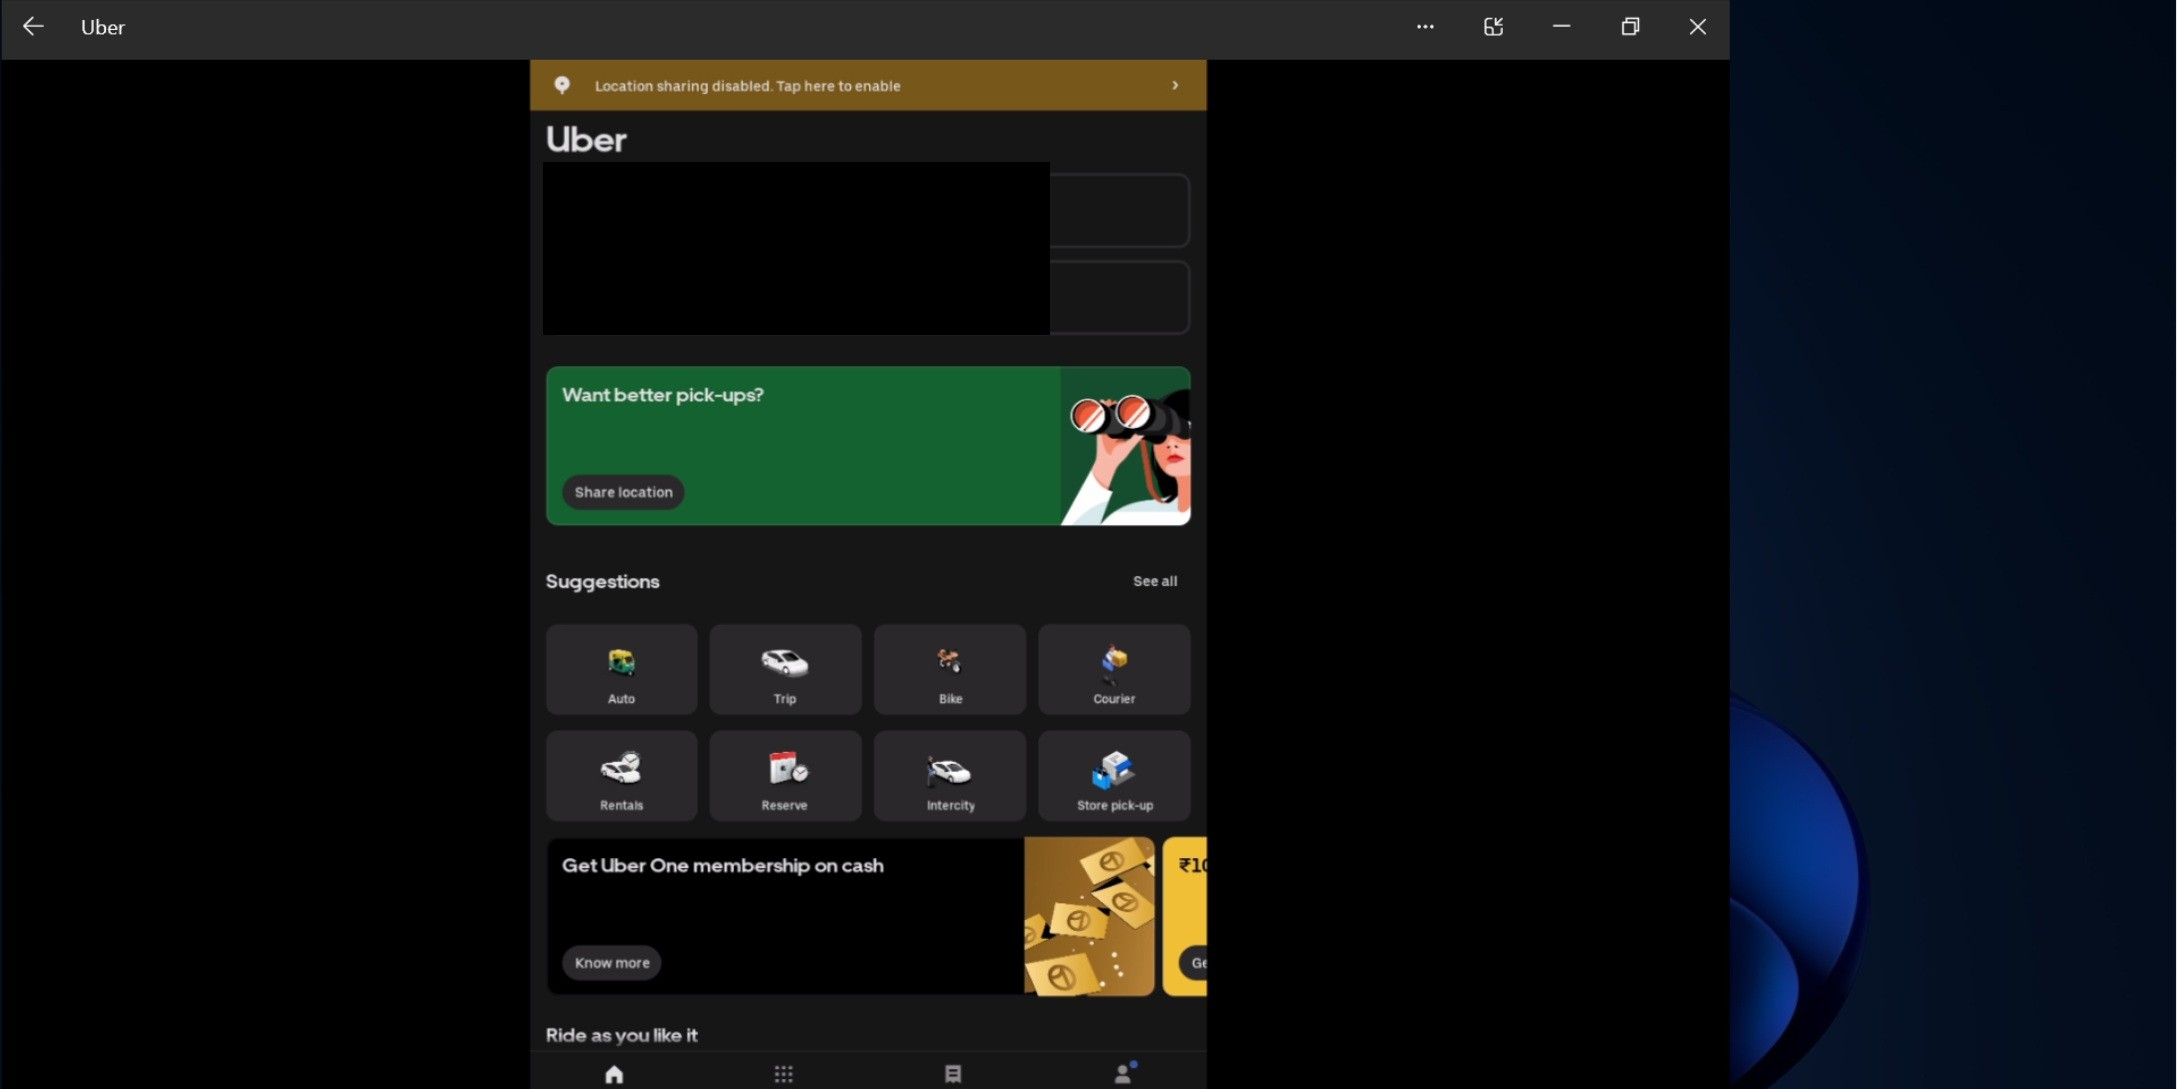Click Know more on Uber One card

click(x=611, y=962)
